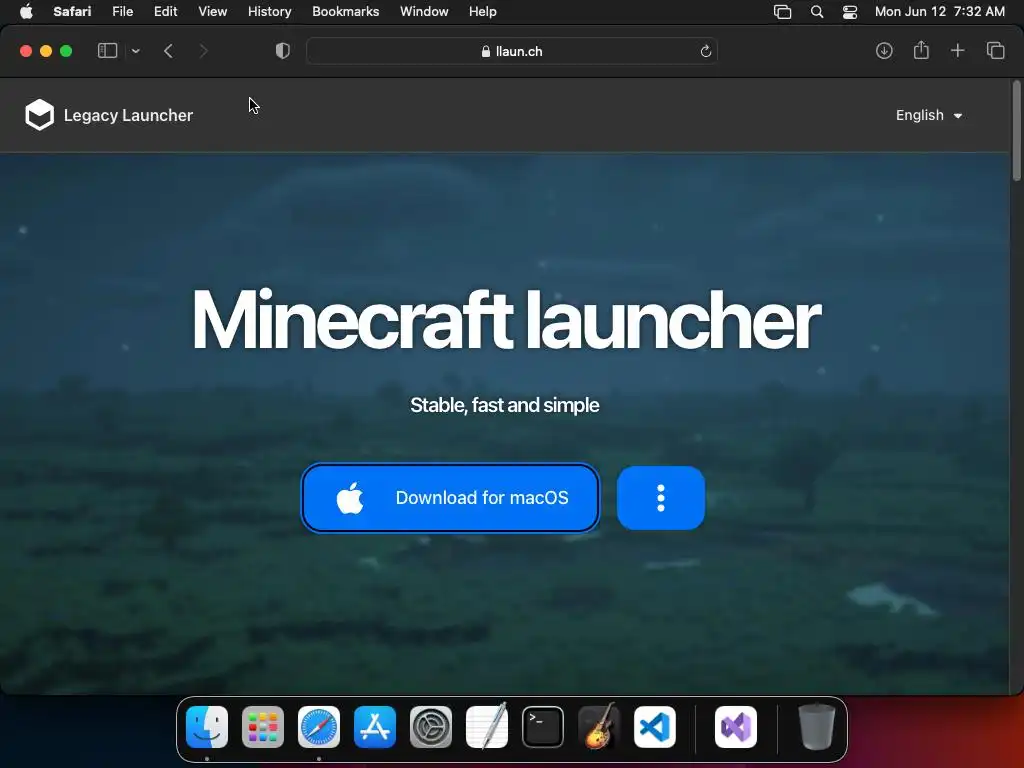Open the Help menu

(483, 11)
